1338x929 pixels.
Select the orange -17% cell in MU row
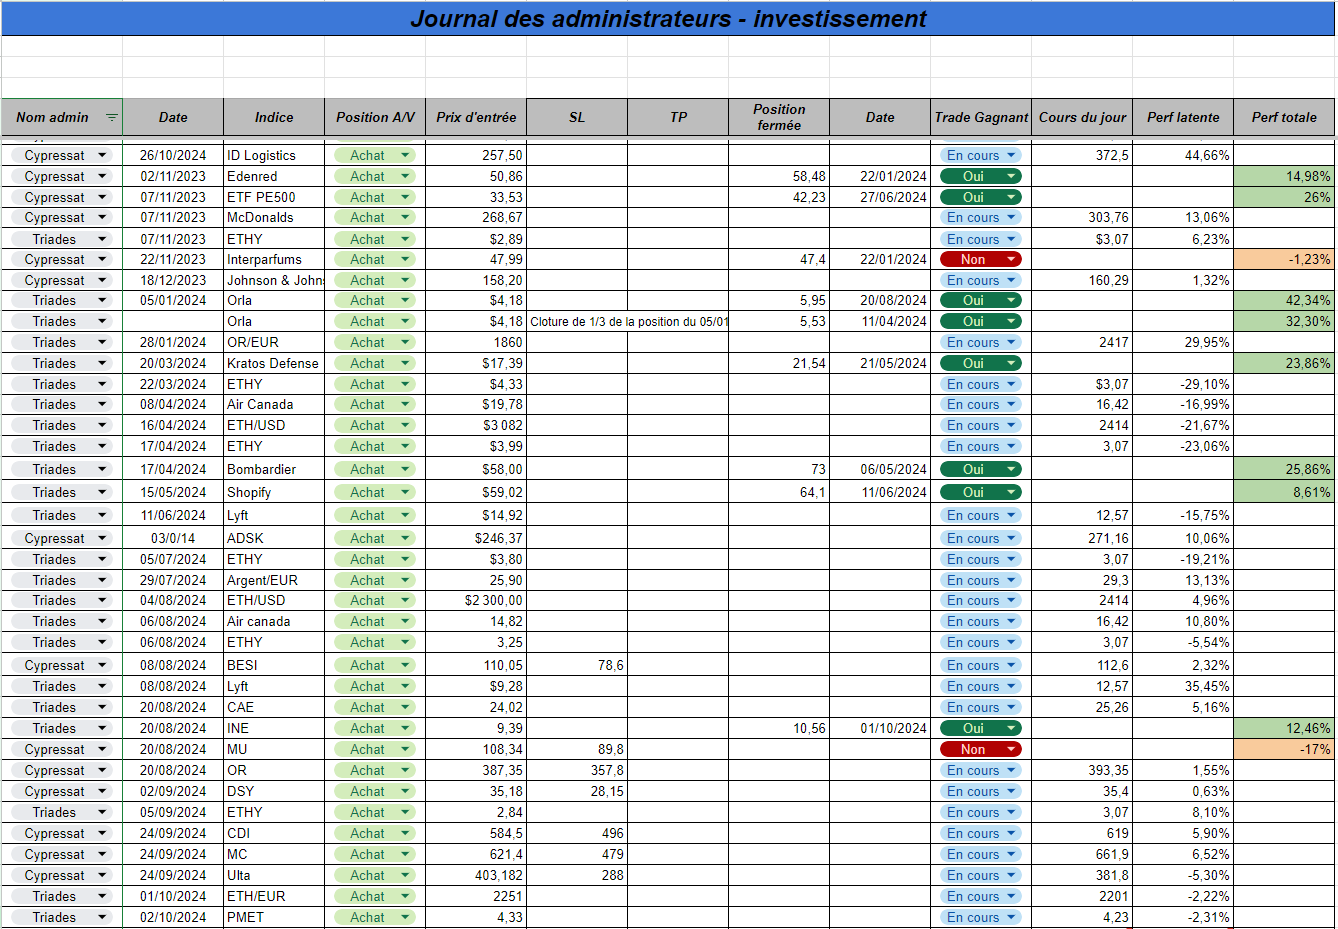(x=1284, y=749)
